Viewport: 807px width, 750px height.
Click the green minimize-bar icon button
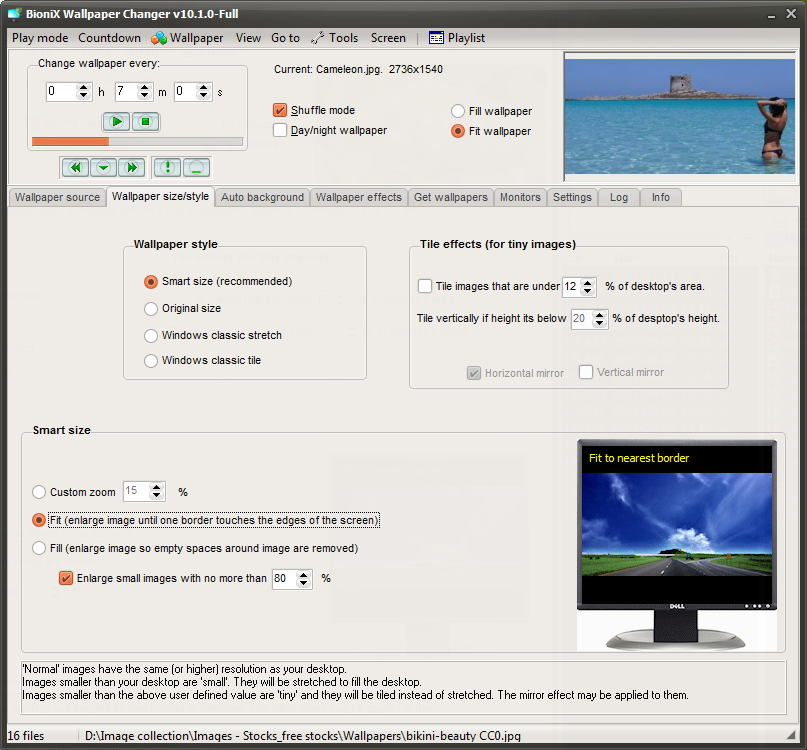pyautogui.click(x=196, y=168)
